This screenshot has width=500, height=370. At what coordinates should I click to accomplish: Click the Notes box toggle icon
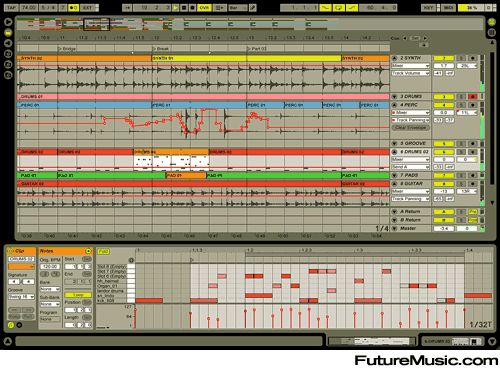[x=88, y=251]
